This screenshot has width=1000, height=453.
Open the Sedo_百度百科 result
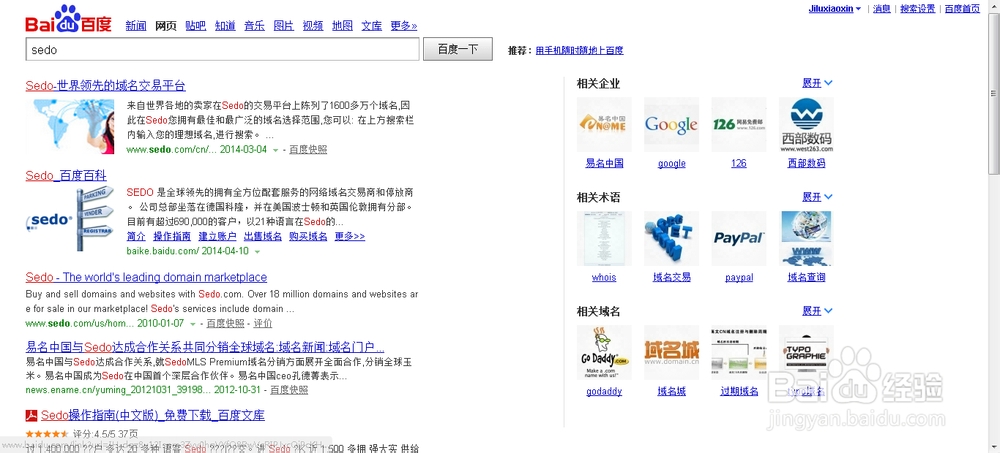[x=66, y=175]
